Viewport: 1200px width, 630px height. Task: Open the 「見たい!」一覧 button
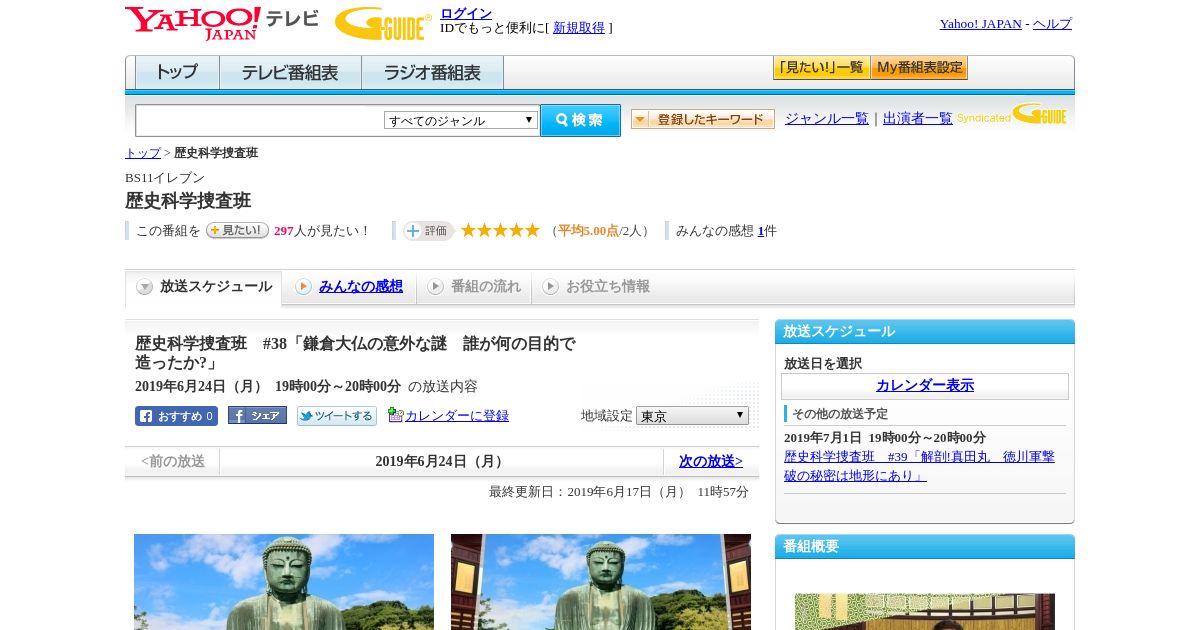(x=821, y=68)
